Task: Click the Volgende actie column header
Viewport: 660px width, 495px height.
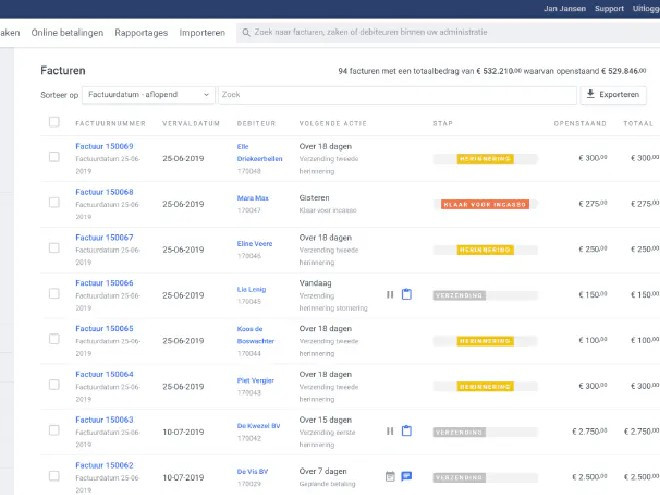Action: [333, 123]
